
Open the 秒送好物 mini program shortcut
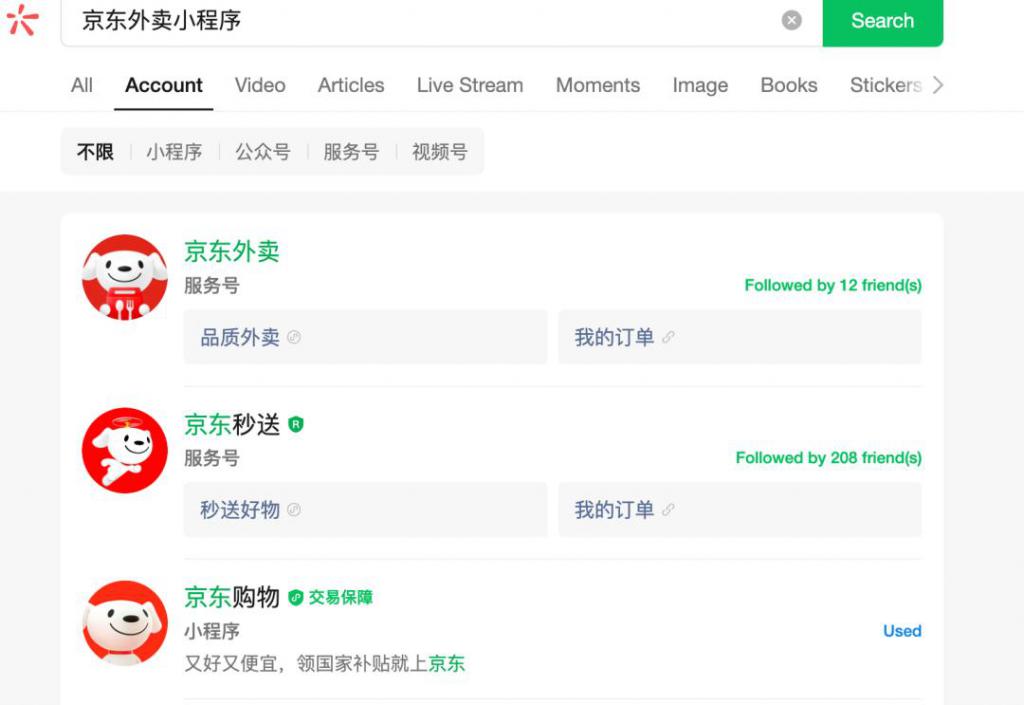click(366, 510)
